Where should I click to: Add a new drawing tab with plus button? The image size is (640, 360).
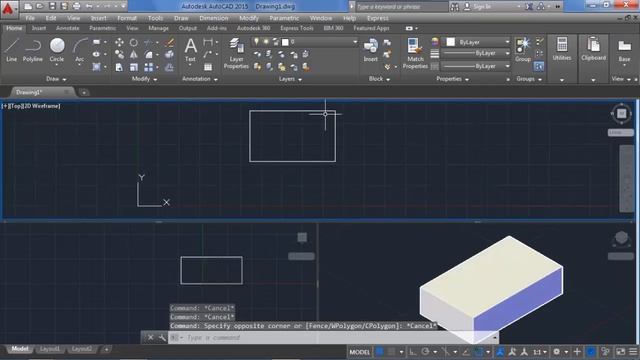coord(84,93)
